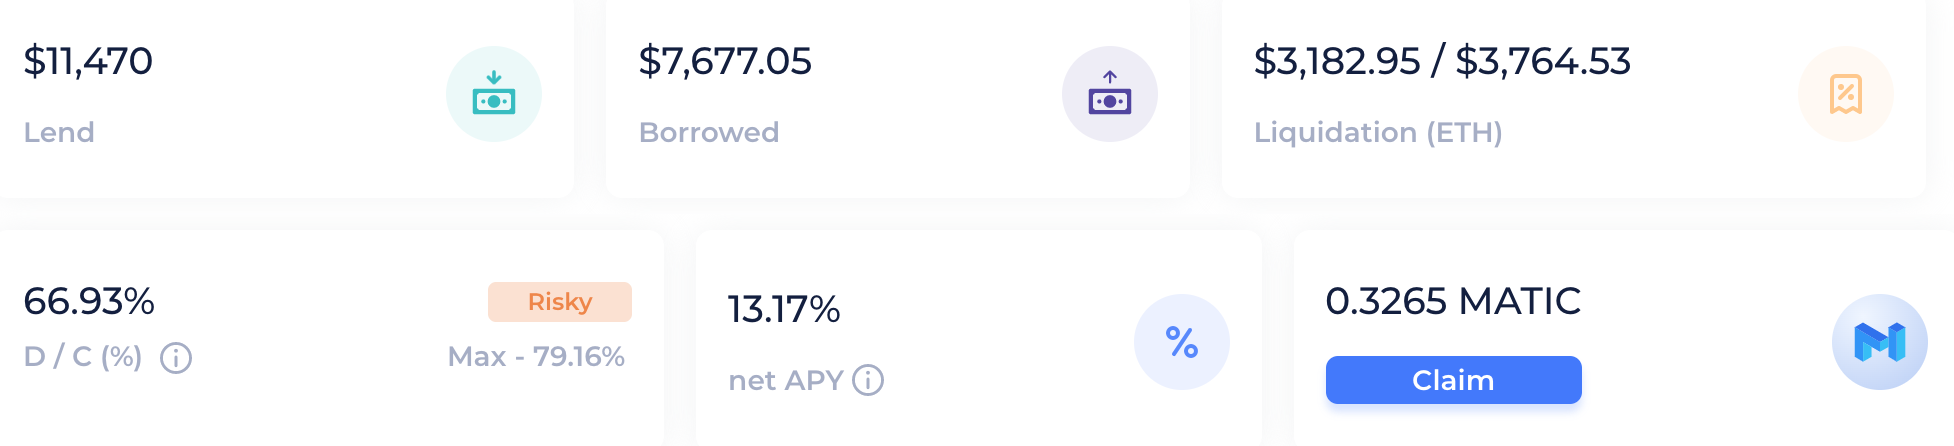This screenshot has width=1954, height=446.
Task: Click the Lend card label
Action: (59, 132)
